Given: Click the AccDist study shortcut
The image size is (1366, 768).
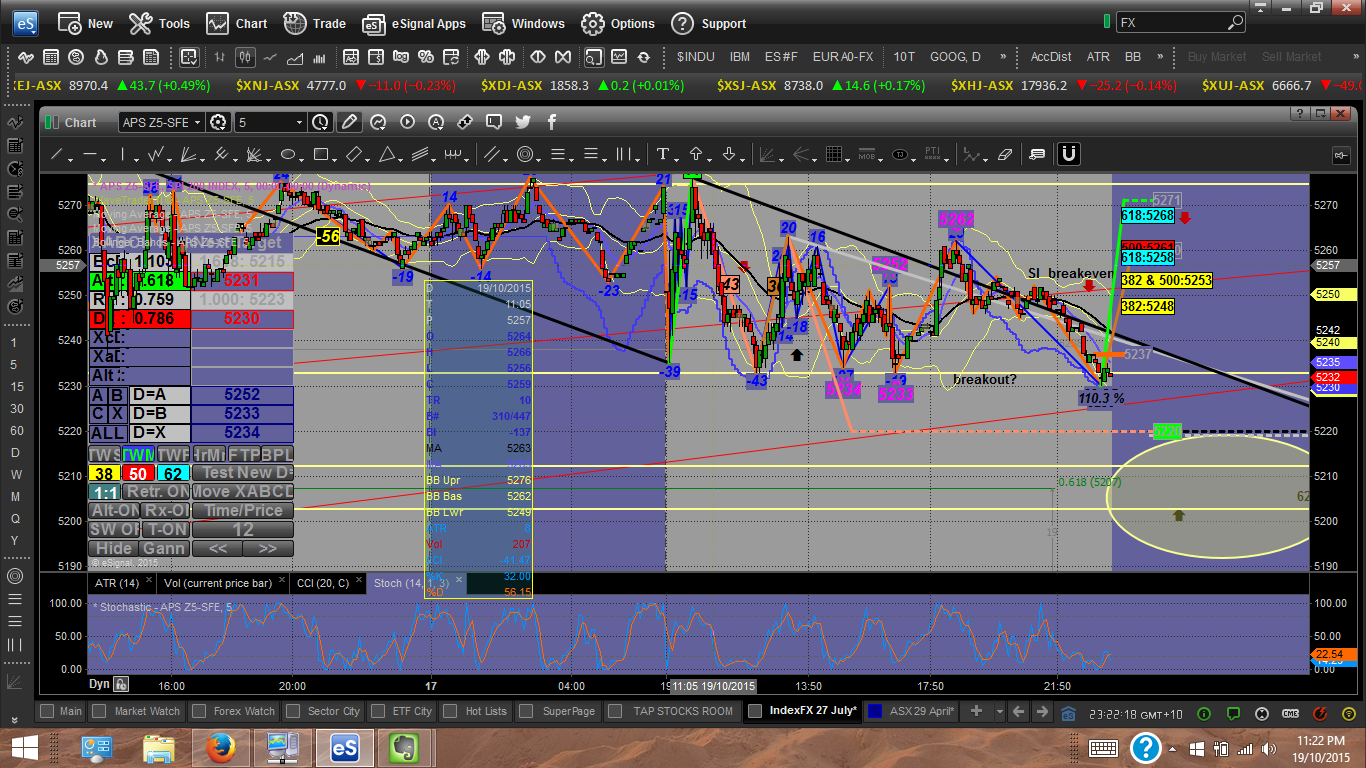Looking at the screenshot, I should pos(1051,56).
